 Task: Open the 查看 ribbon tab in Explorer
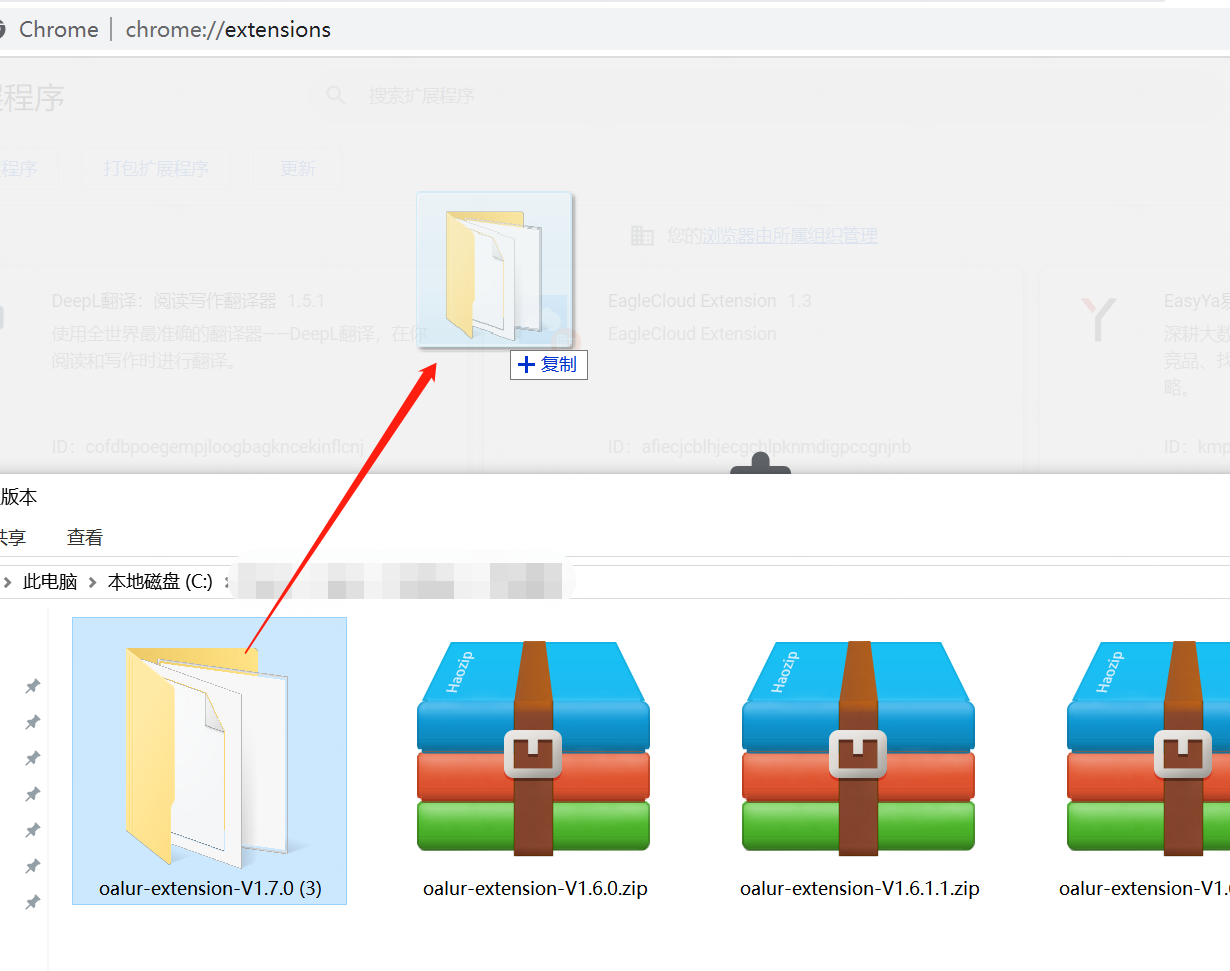tap(85, 538)
